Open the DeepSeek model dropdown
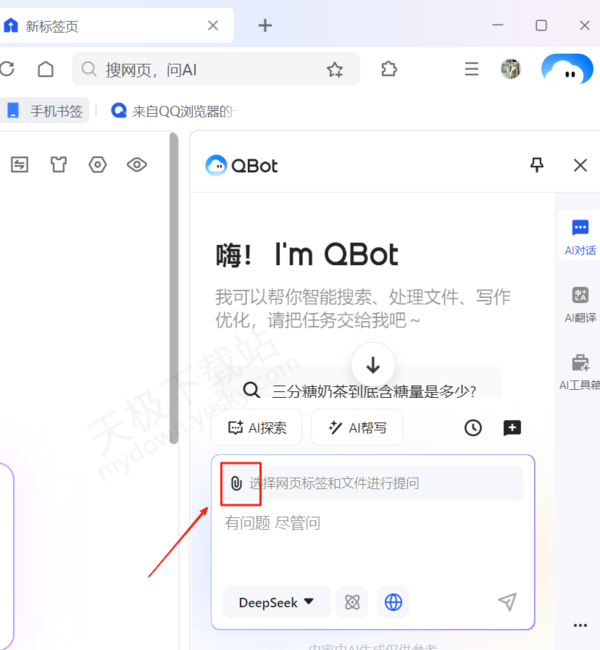The width and height of the screenshot is (600, 650). click(x=276, y=602)
